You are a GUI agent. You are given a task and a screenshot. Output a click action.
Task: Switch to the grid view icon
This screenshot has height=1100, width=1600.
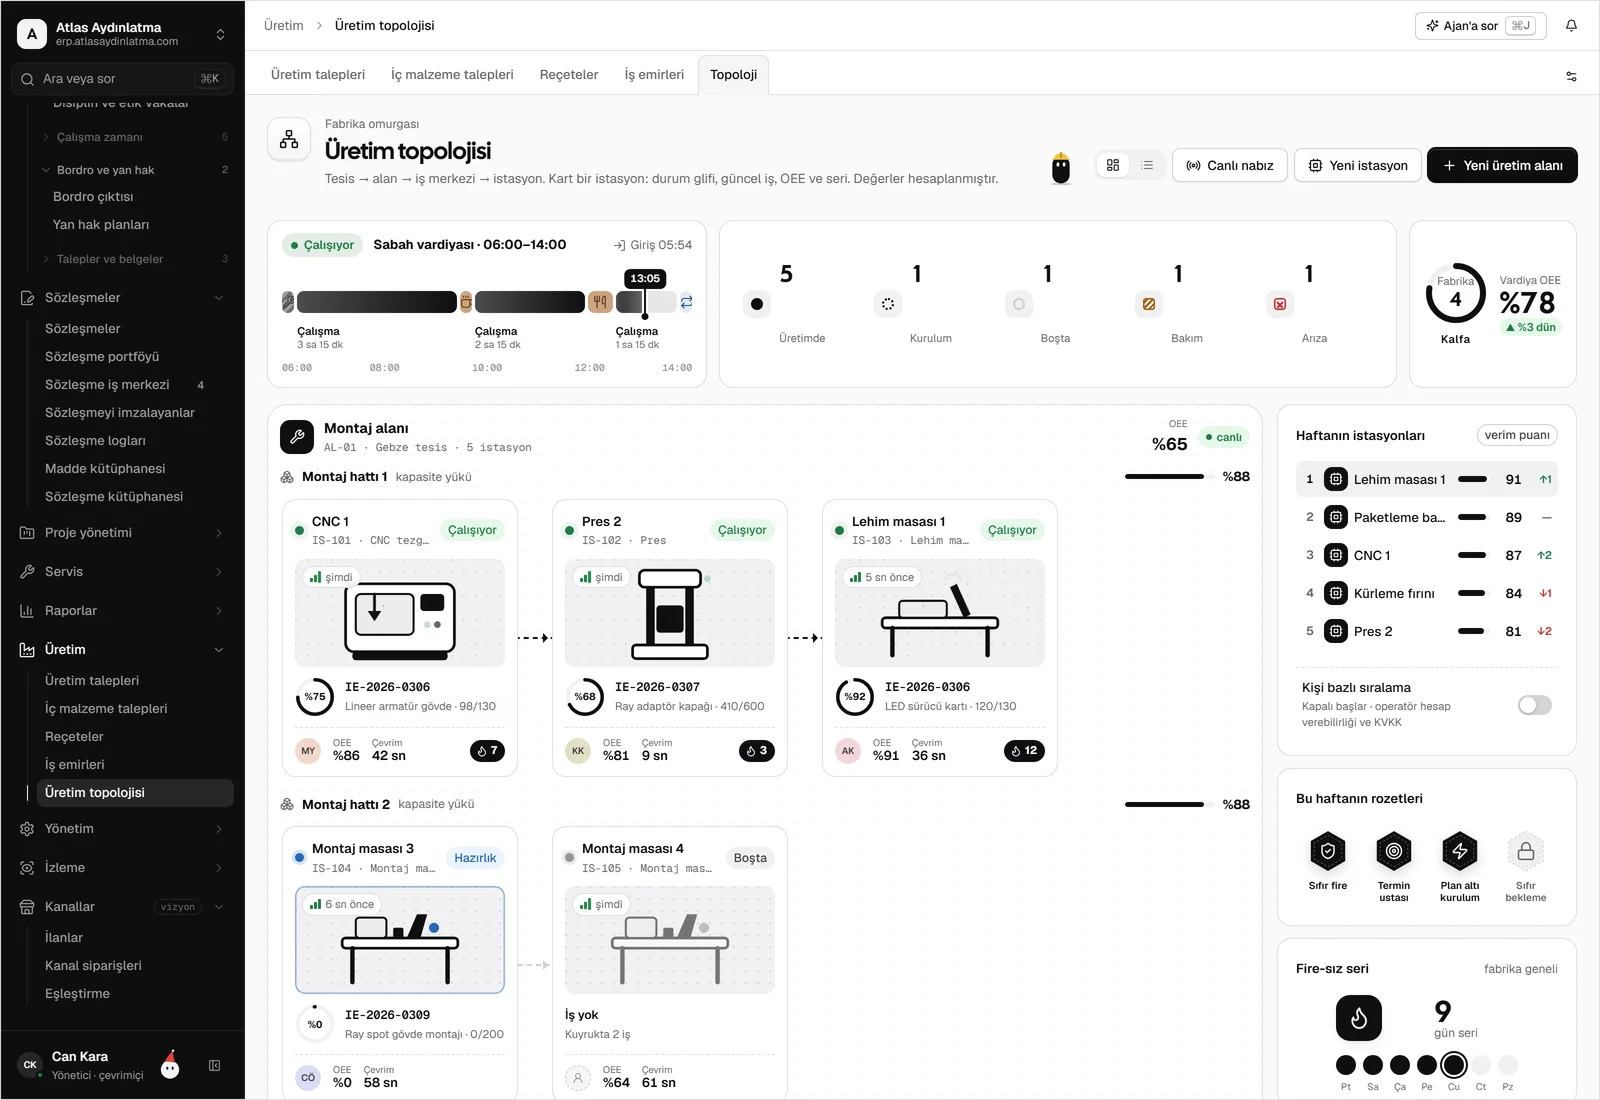pos(1113,165)
